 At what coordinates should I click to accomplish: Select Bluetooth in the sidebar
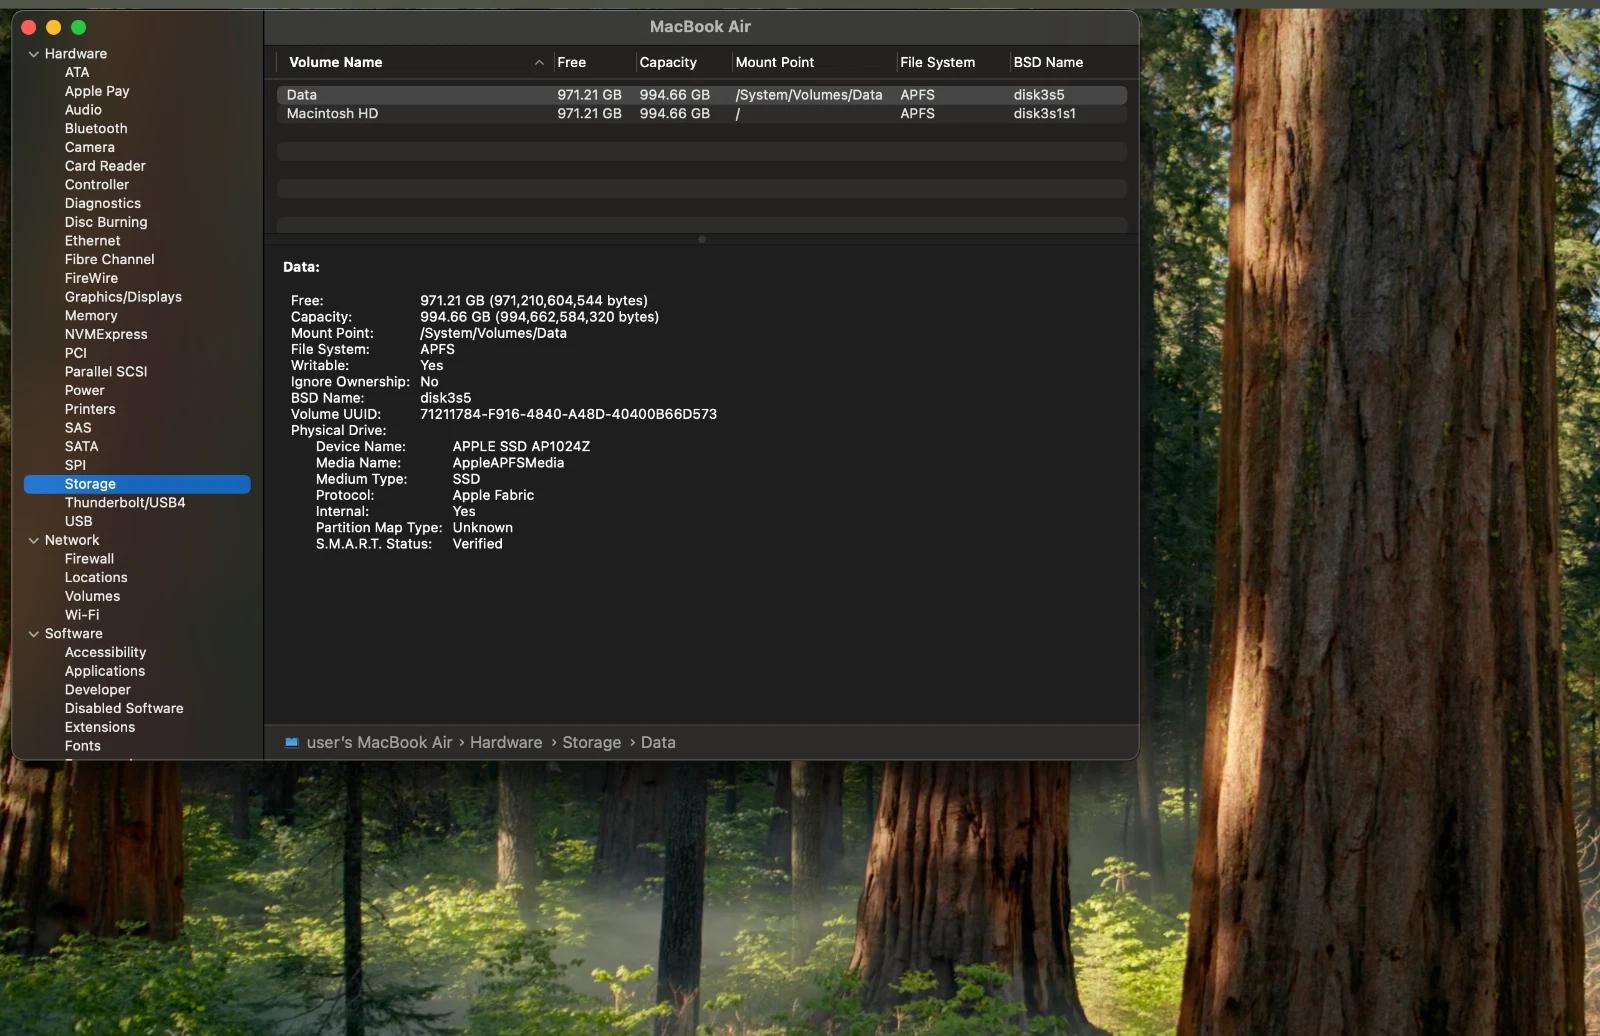click(96, 128)
